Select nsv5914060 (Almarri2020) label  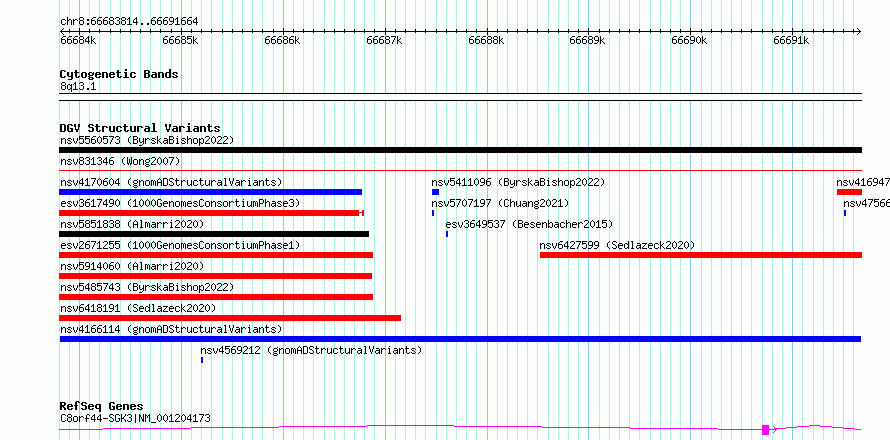click(x=132, y=266)
